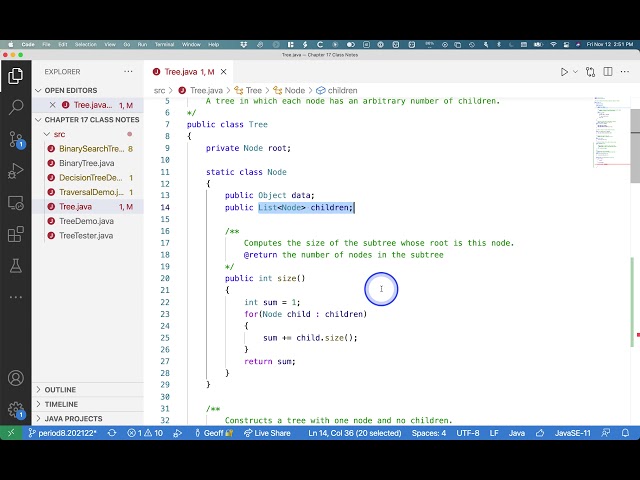Open Source Control view with badge
Viewport: 640px width, 480px height.
point(16,140)
